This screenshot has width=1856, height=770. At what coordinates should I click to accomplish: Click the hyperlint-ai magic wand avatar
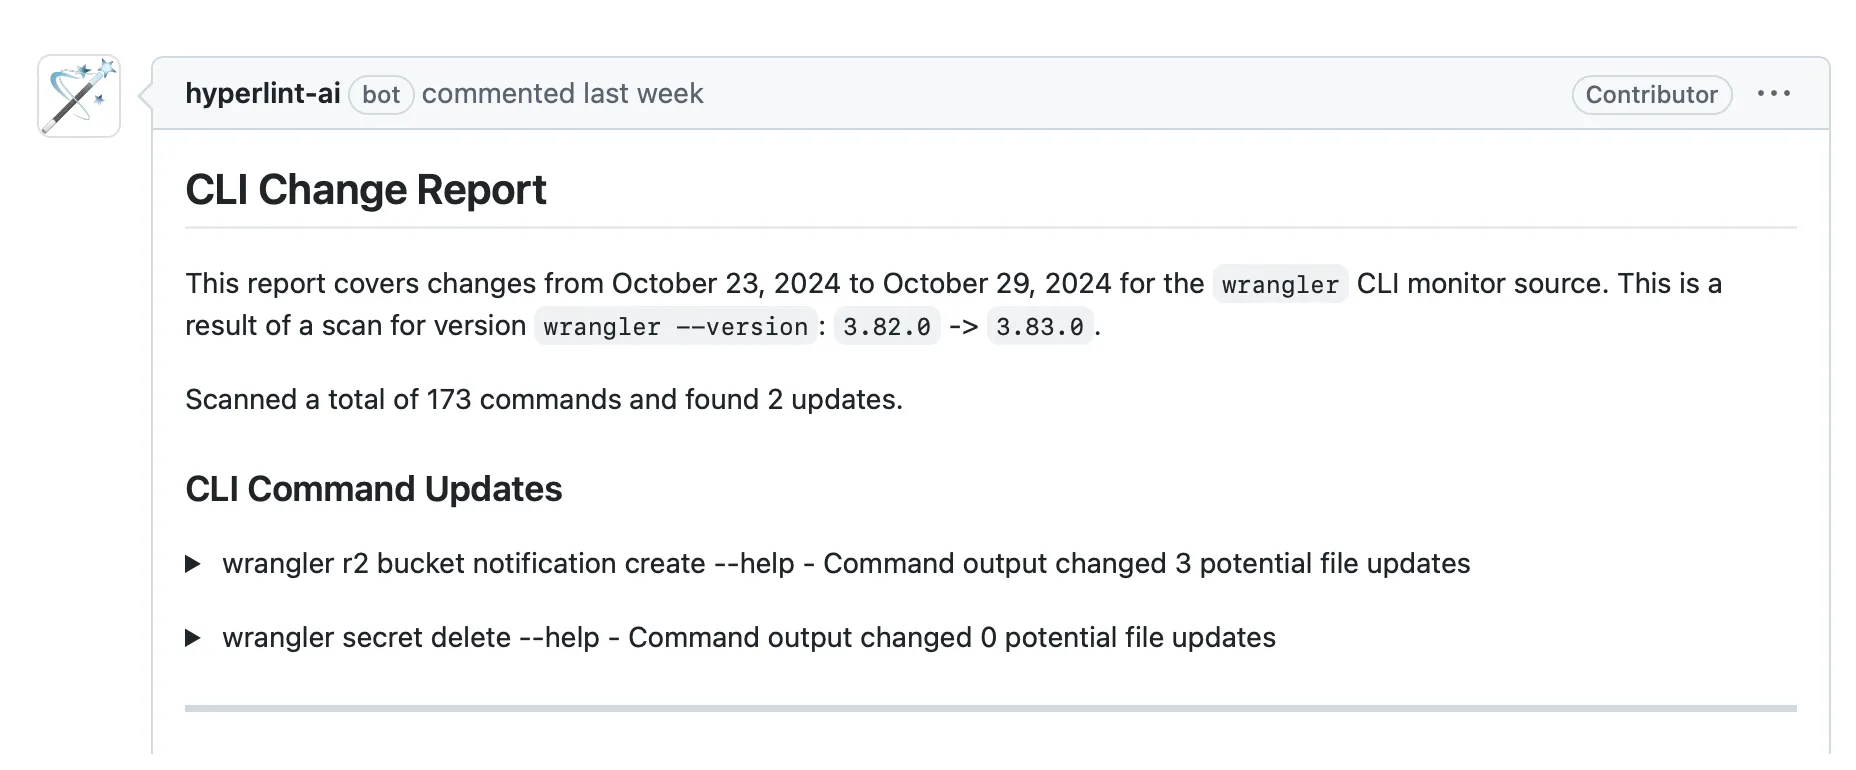click(79, 96)
